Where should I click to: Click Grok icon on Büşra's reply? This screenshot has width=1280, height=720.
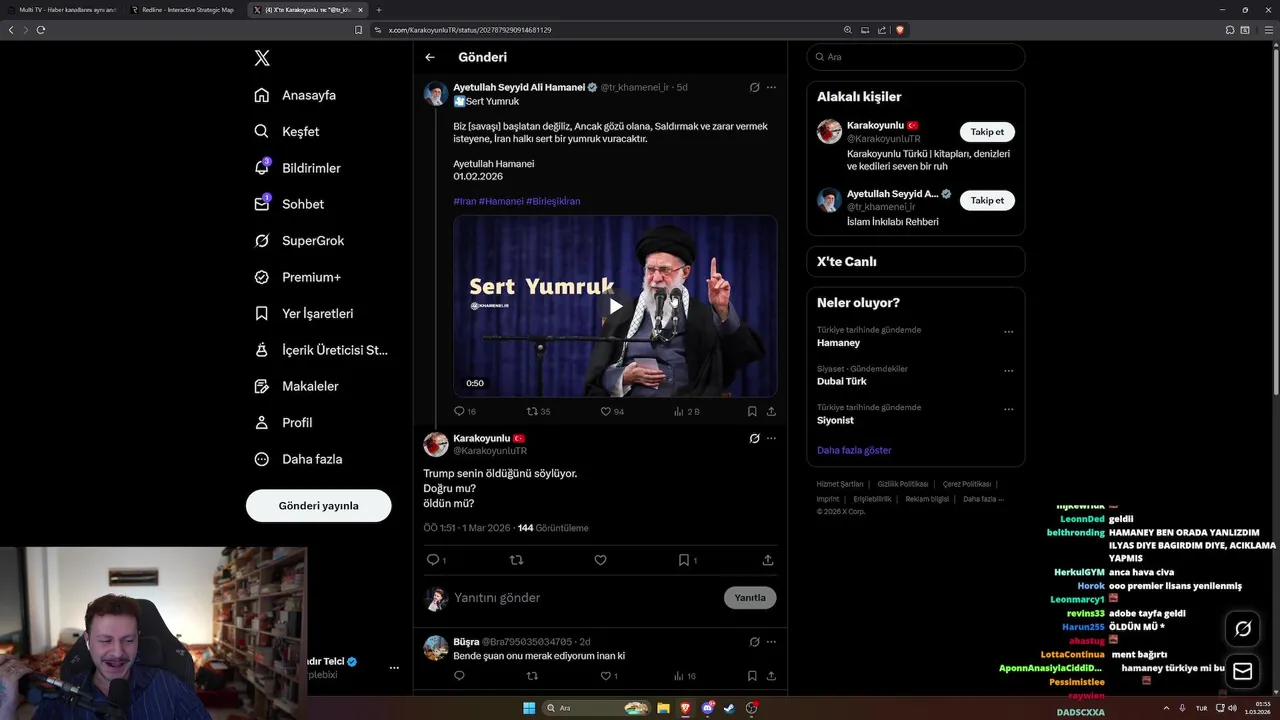point(755,642)
